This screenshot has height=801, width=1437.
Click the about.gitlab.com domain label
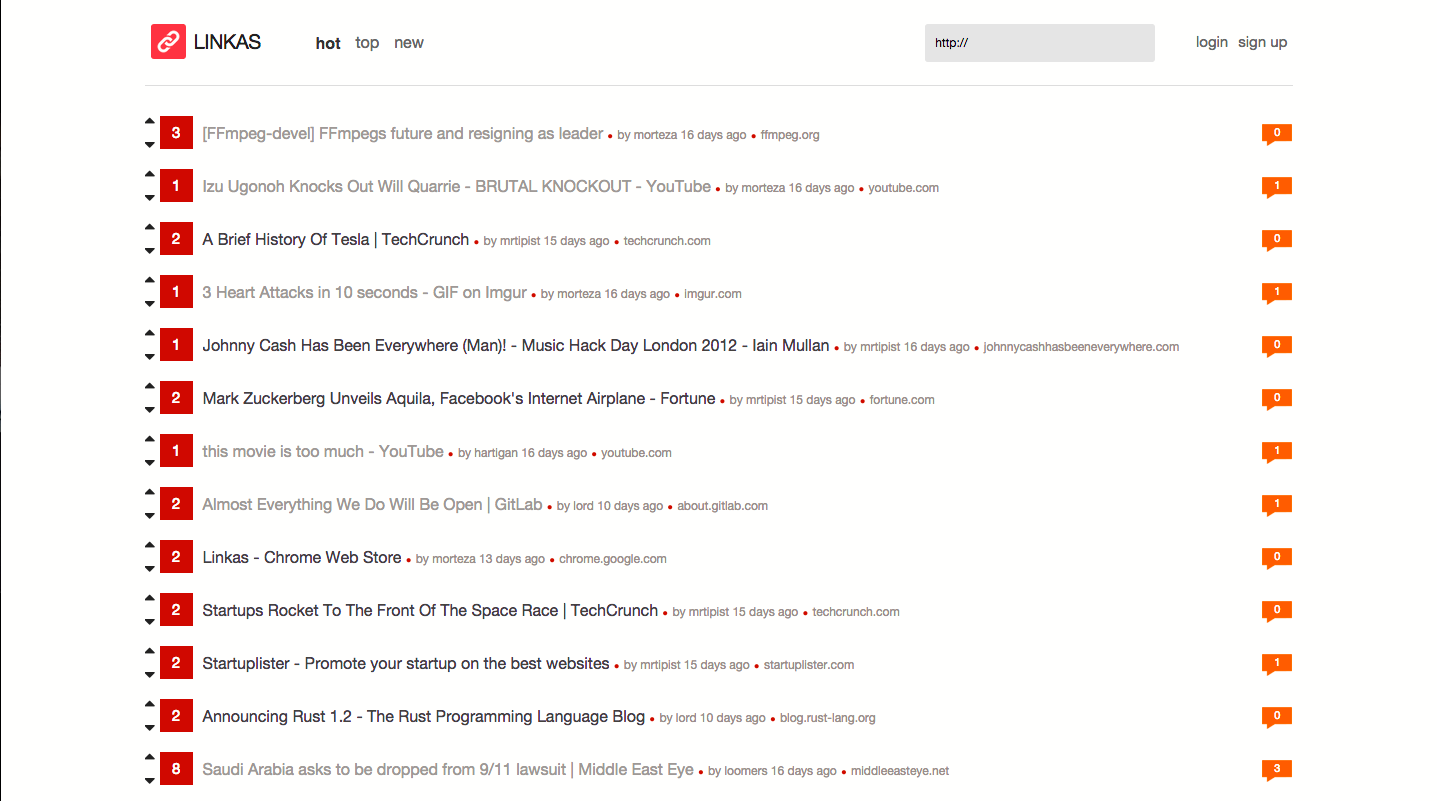(x=722, y=506)
